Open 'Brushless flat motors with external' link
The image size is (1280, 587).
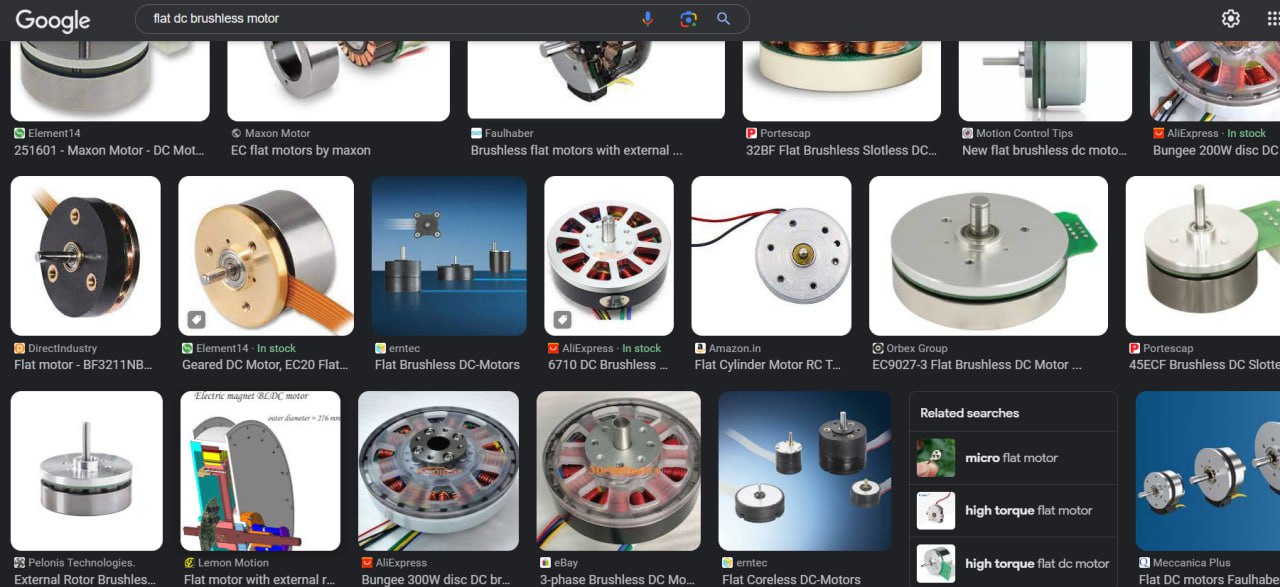coord(577,150)
